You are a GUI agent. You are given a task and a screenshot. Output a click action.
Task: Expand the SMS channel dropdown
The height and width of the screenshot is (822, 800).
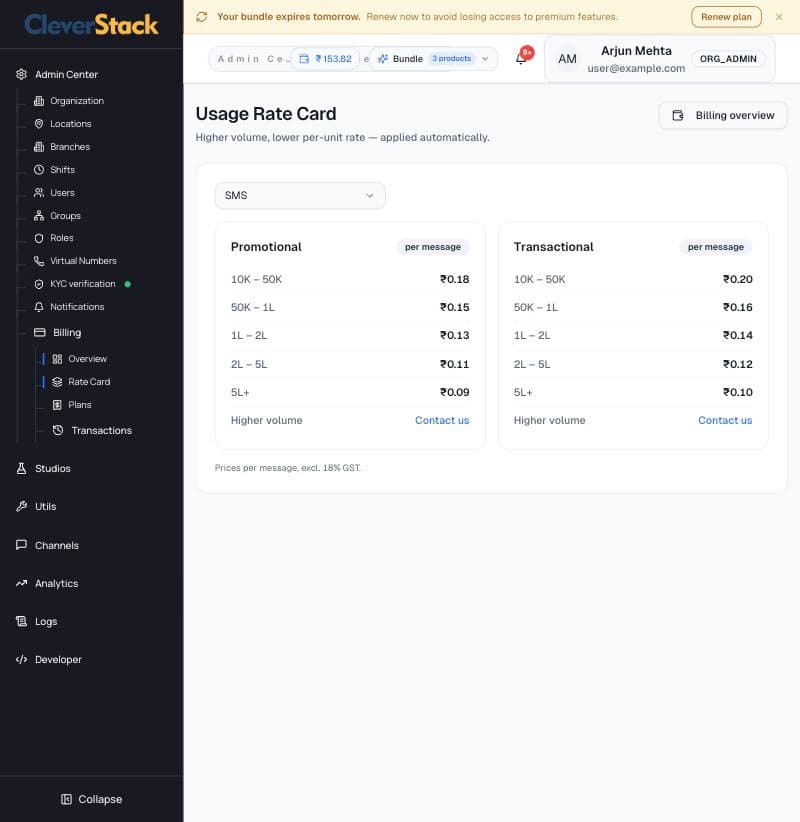pyautogui.click(x=300, y=196)
